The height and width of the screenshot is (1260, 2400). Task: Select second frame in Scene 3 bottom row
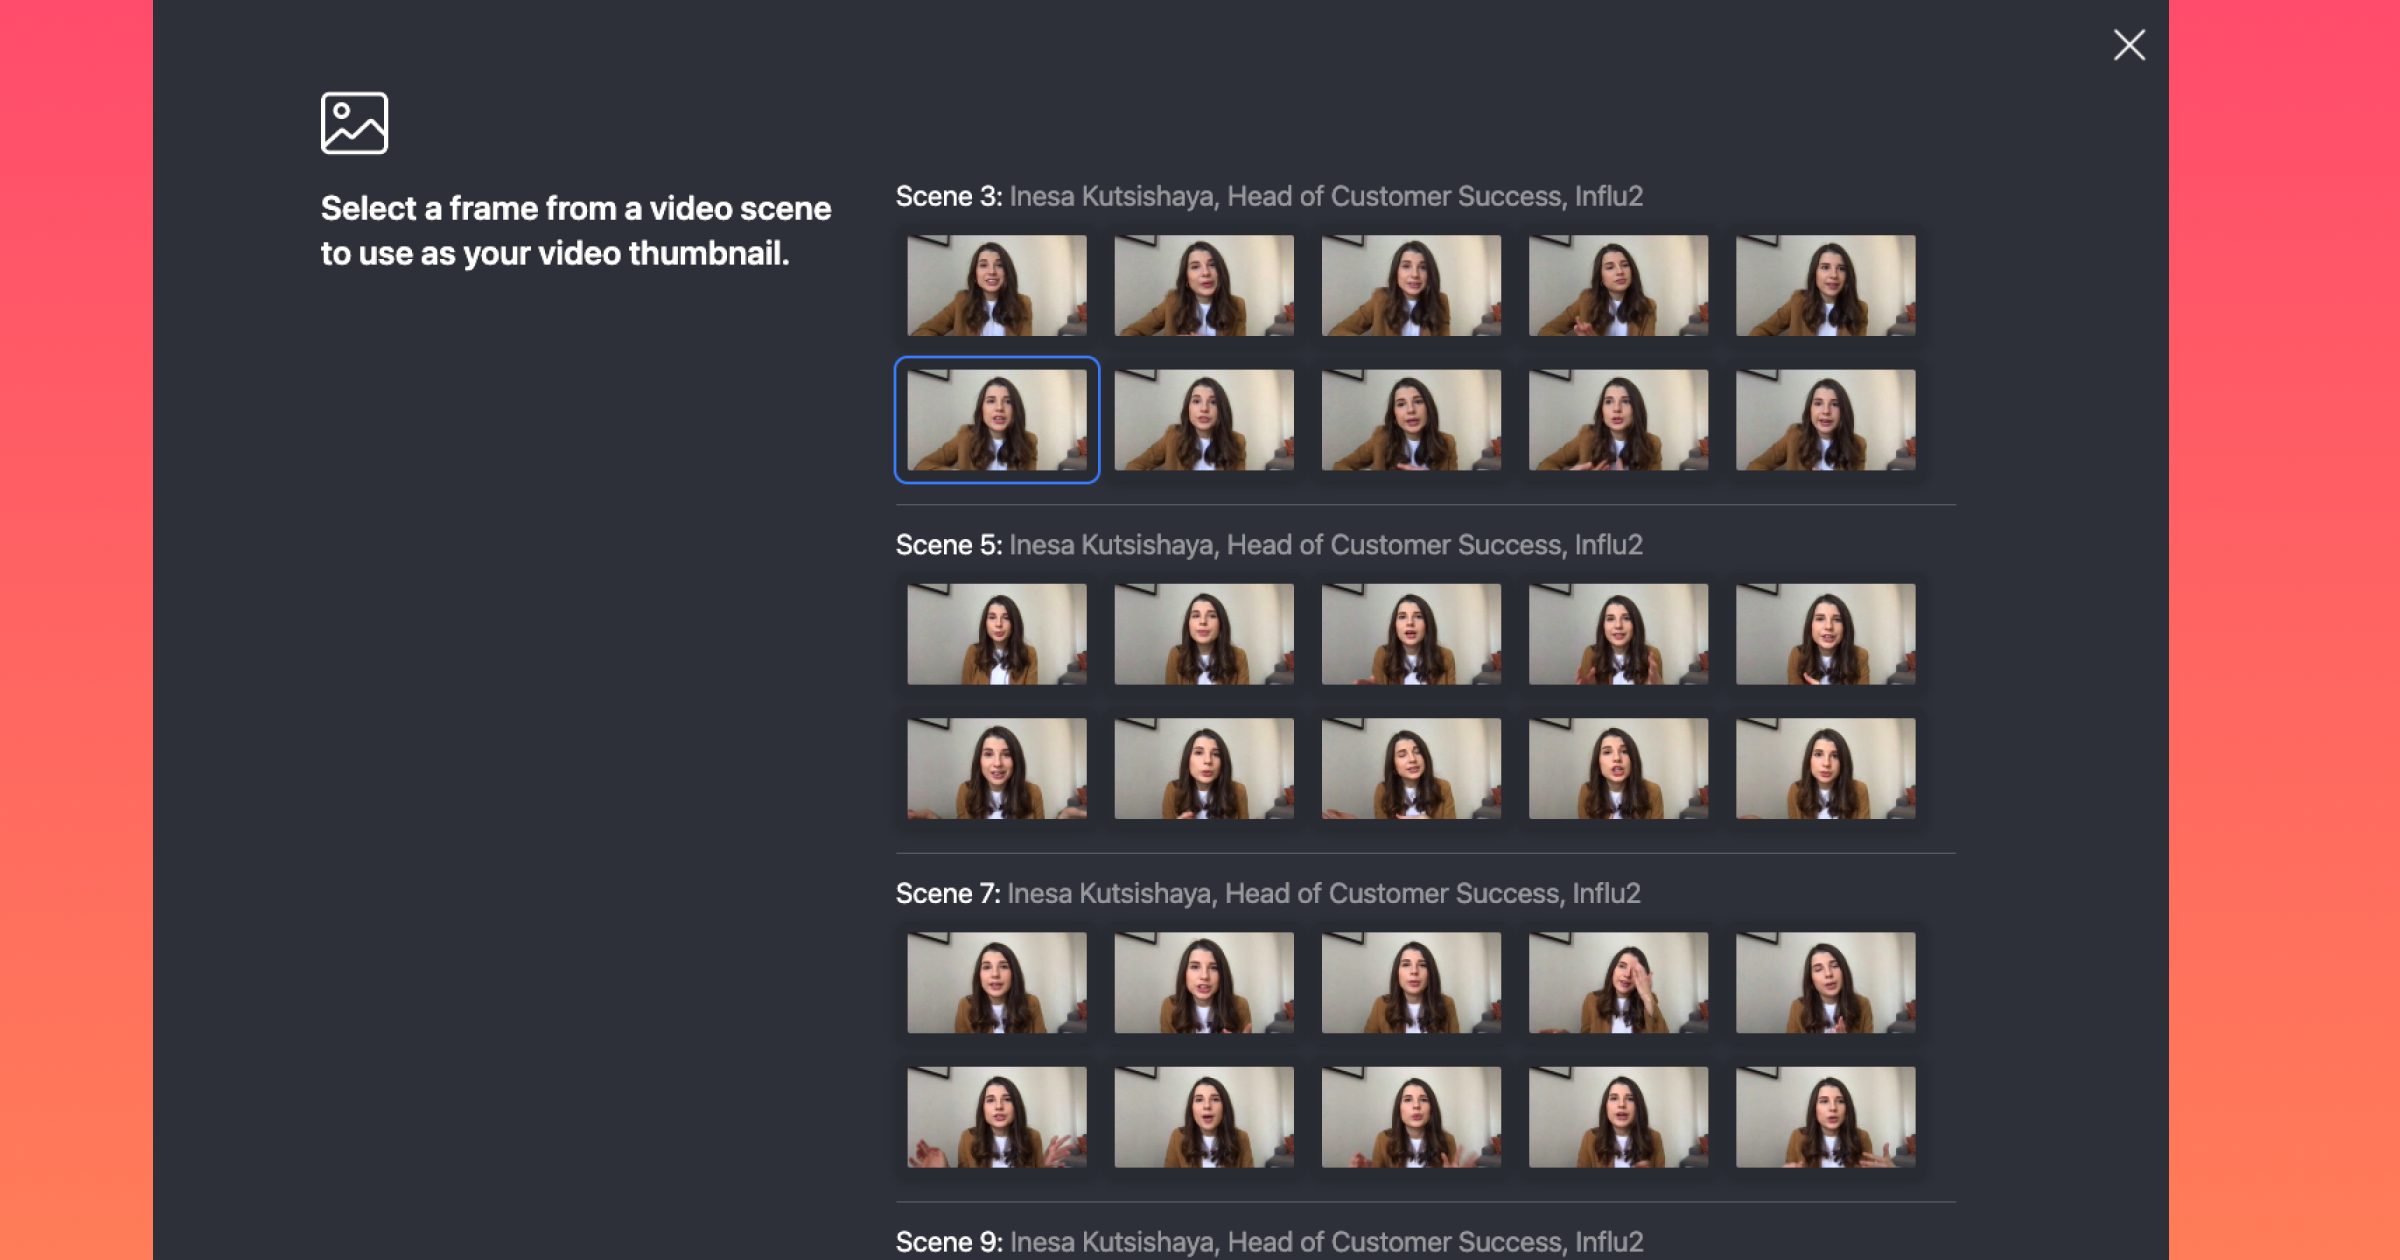[x=1203, y=420]
